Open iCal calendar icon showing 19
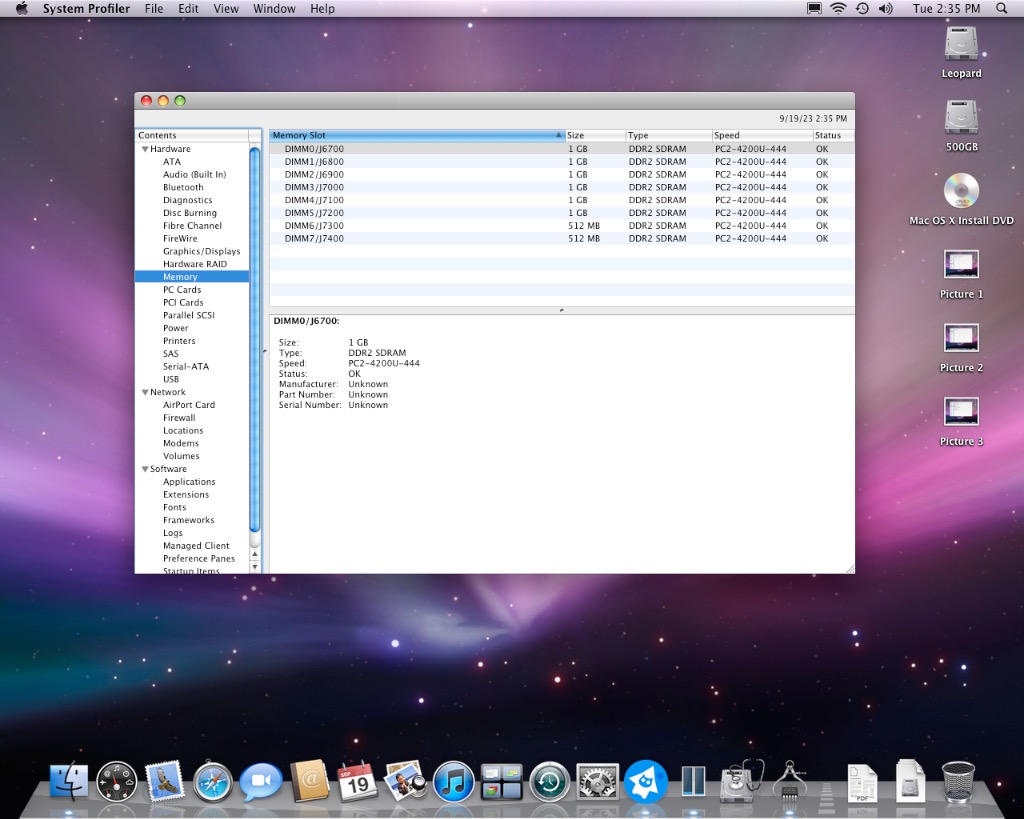 point(357,781)
